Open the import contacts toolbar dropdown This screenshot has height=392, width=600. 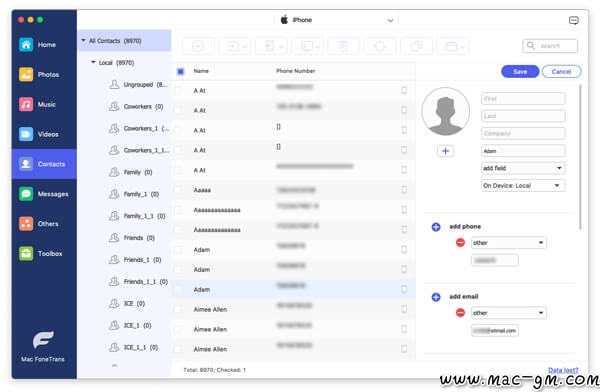tap(235, 46)
